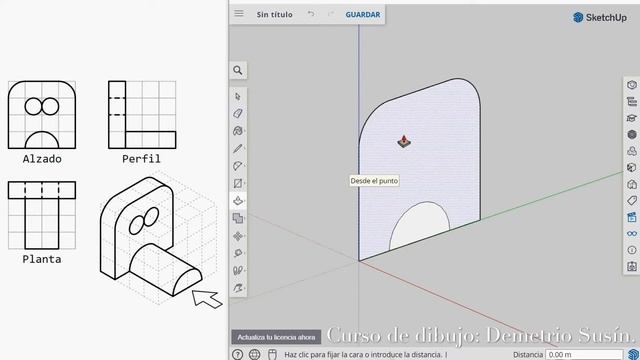Select the Arc tool
Viewport: 640px width, 360px height.
[238, 166]
